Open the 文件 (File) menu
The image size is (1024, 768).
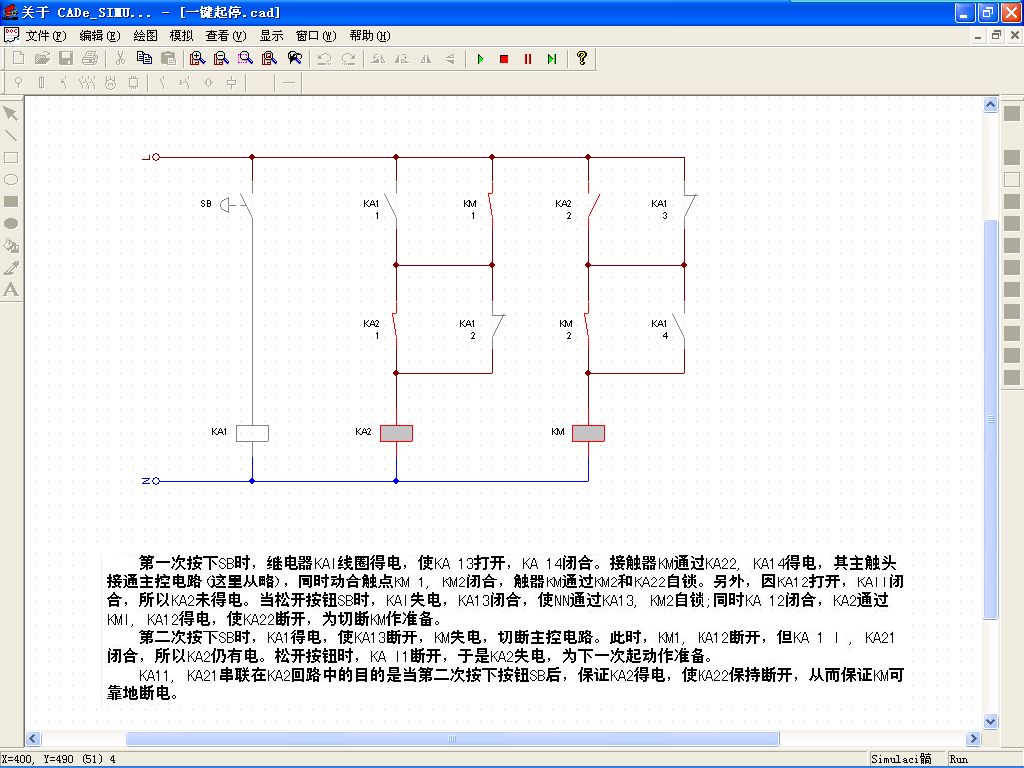click(x=46, y=36)
